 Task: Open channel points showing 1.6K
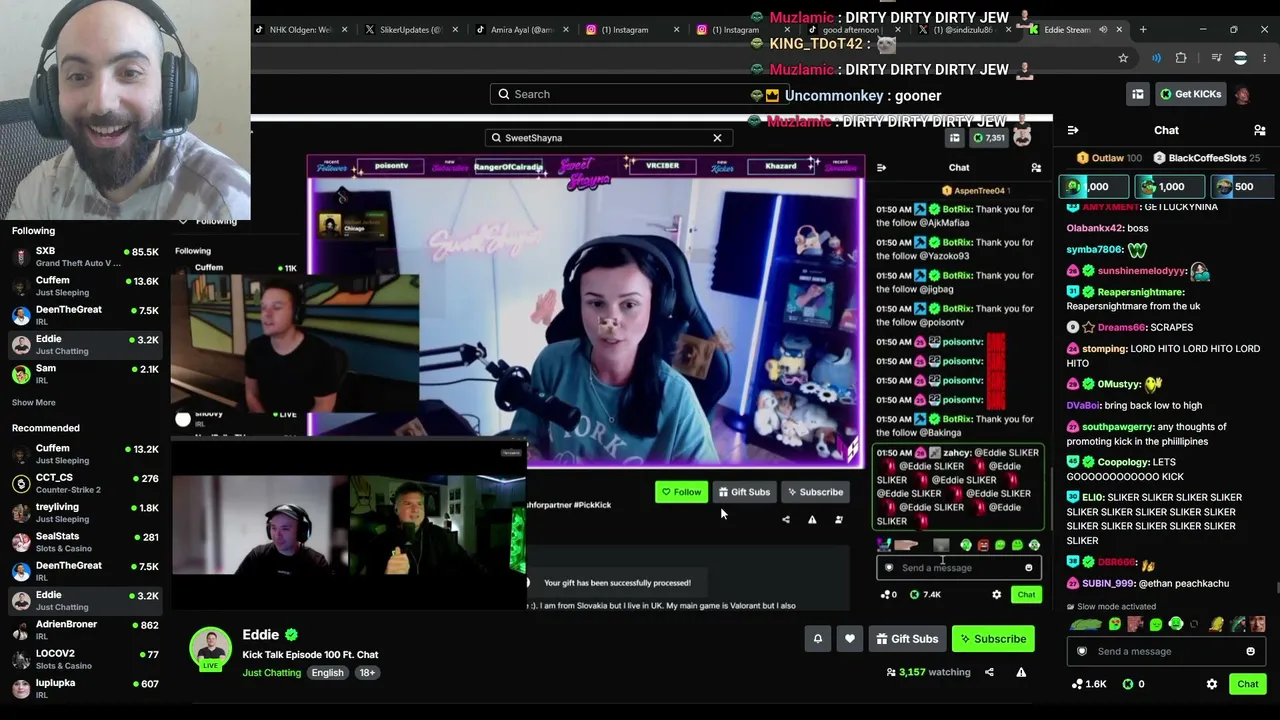coord(1089,684)
